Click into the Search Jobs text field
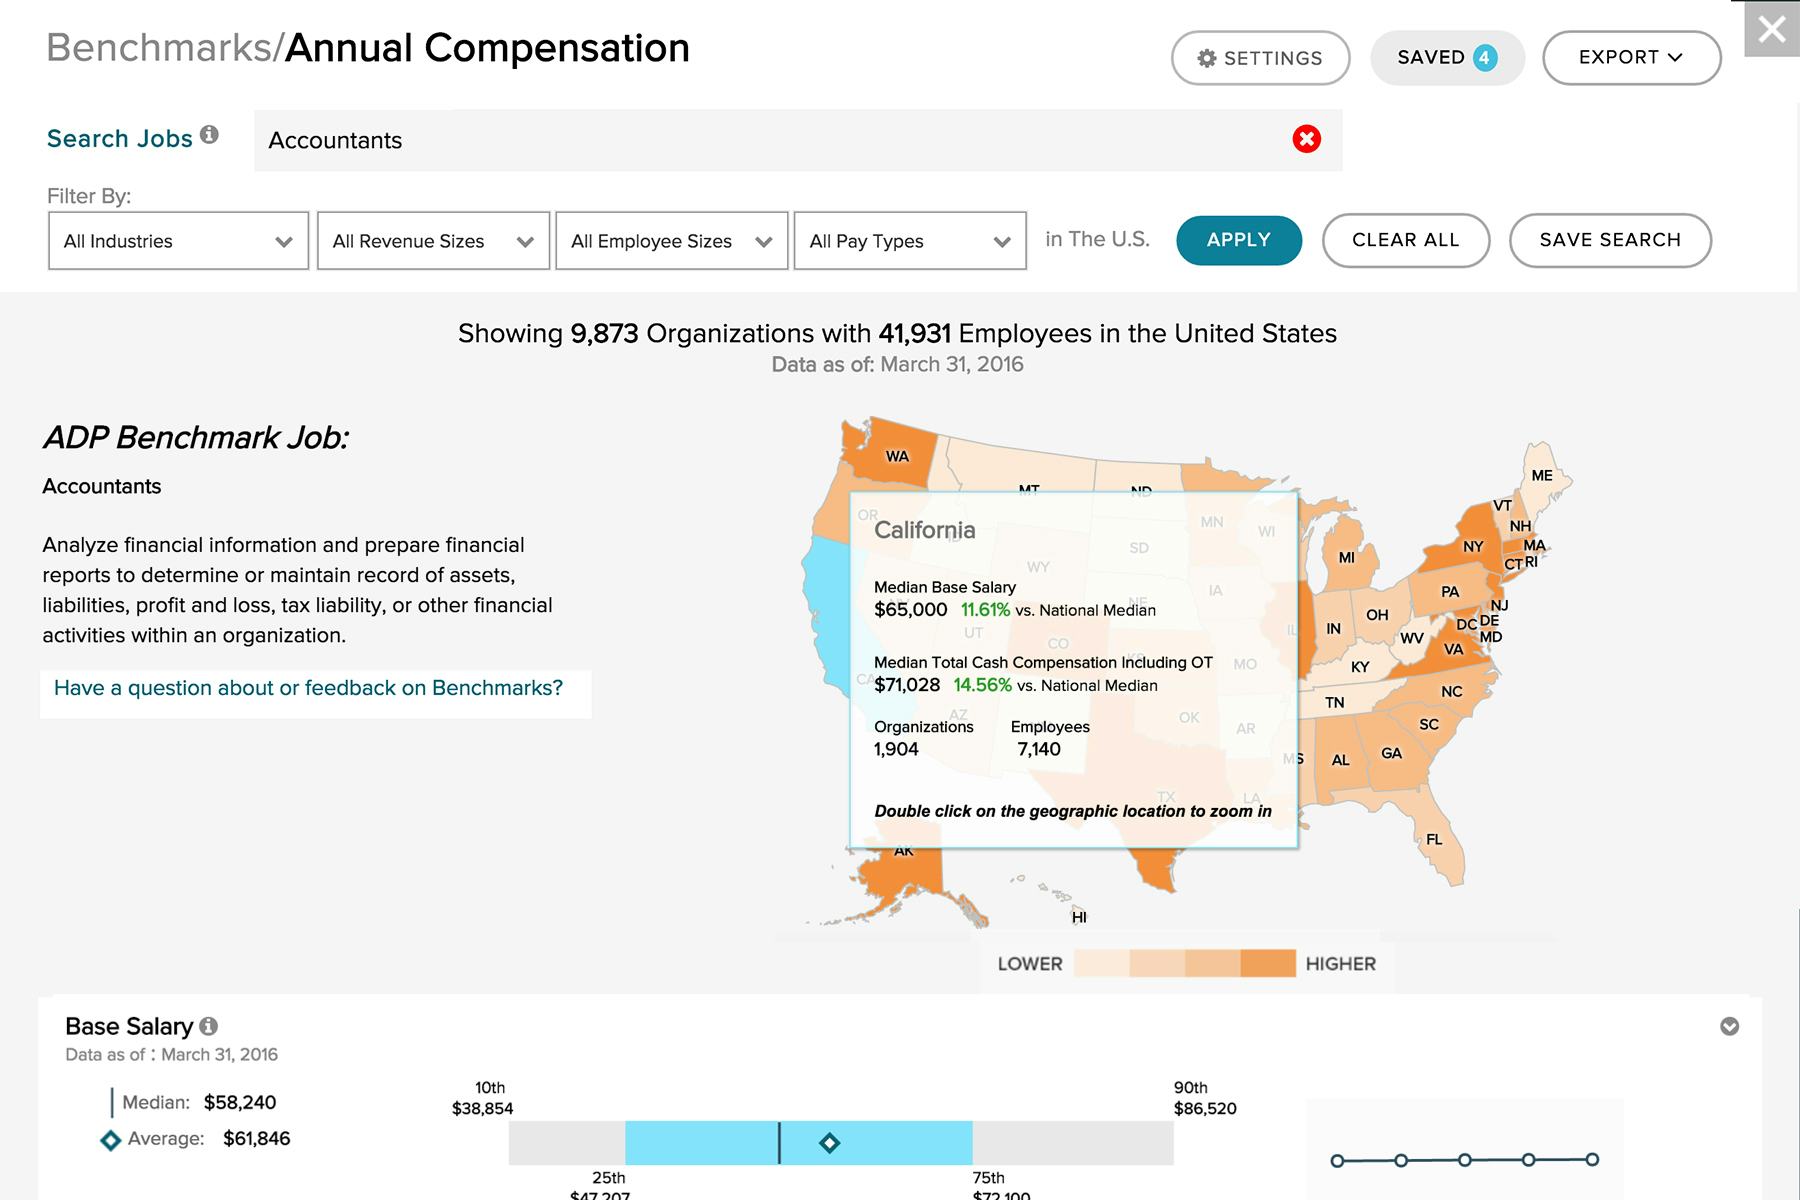 (x=770, y=140)
